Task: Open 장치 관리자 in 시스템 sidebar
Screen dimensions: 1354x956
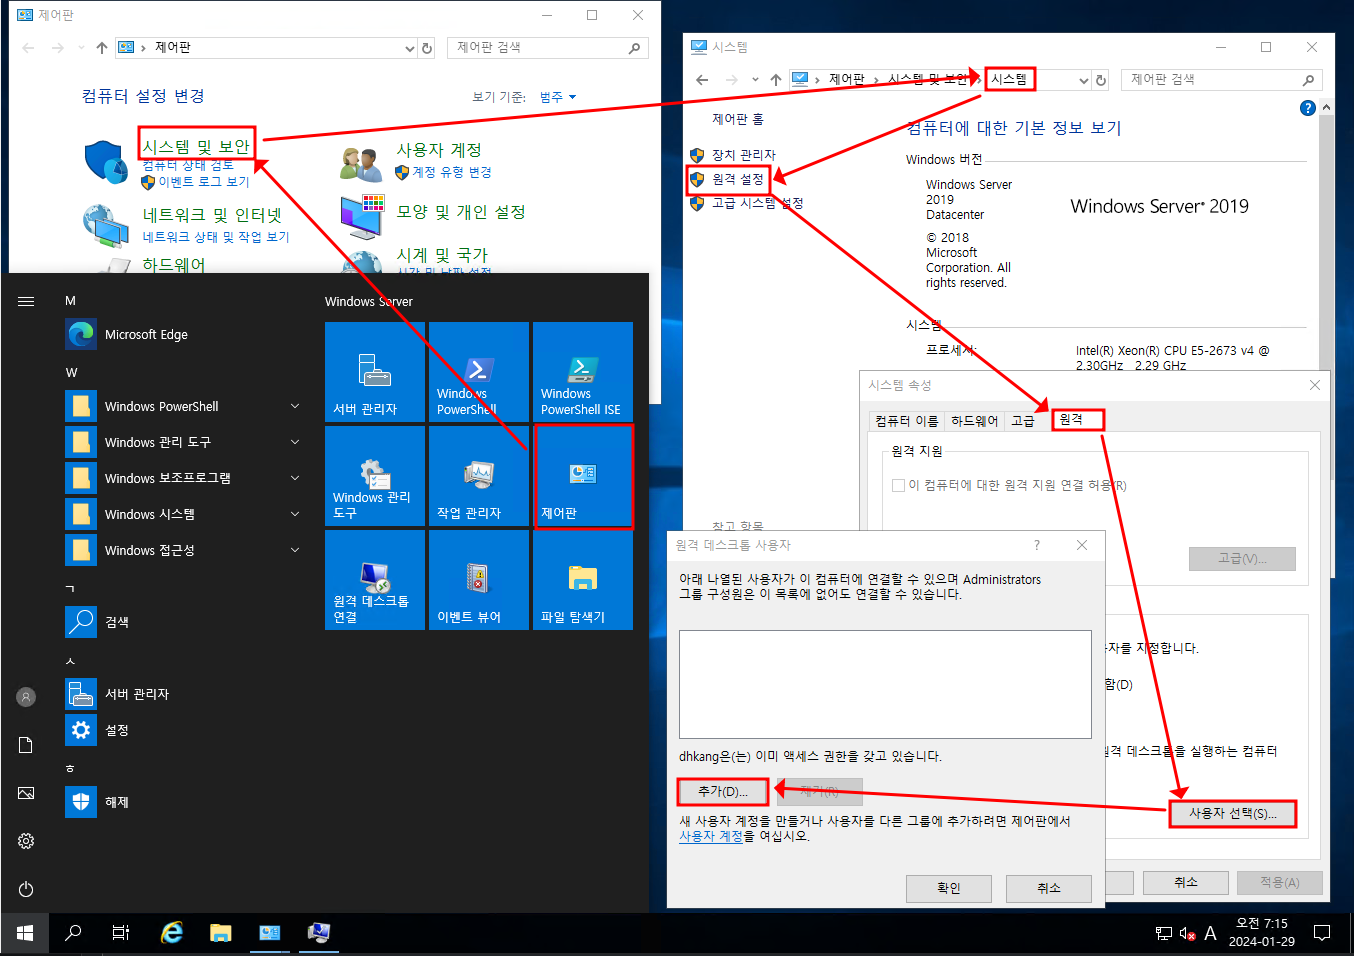Action: tap(744, 155)
